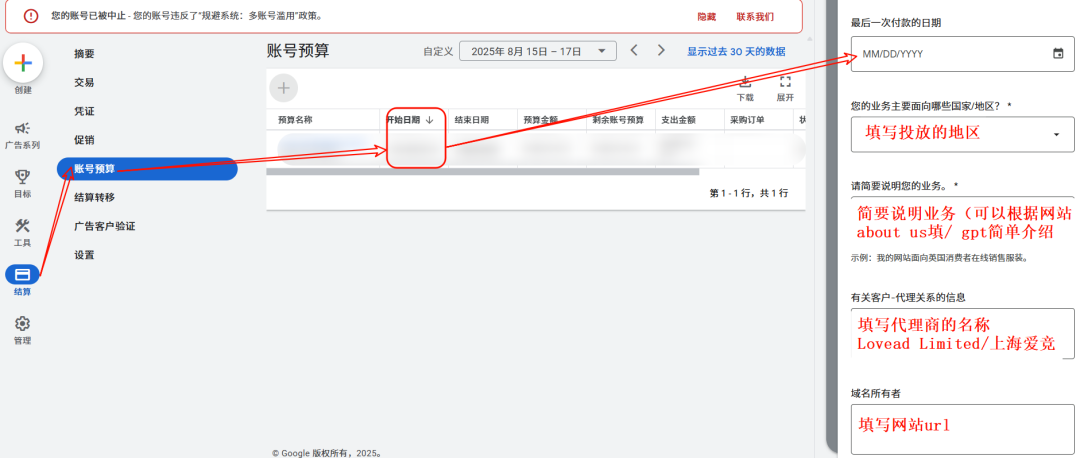Image resolution: width=1080 pixels, height=458 pixels.
Task: Click the download icon above the table
Action: 745,82
